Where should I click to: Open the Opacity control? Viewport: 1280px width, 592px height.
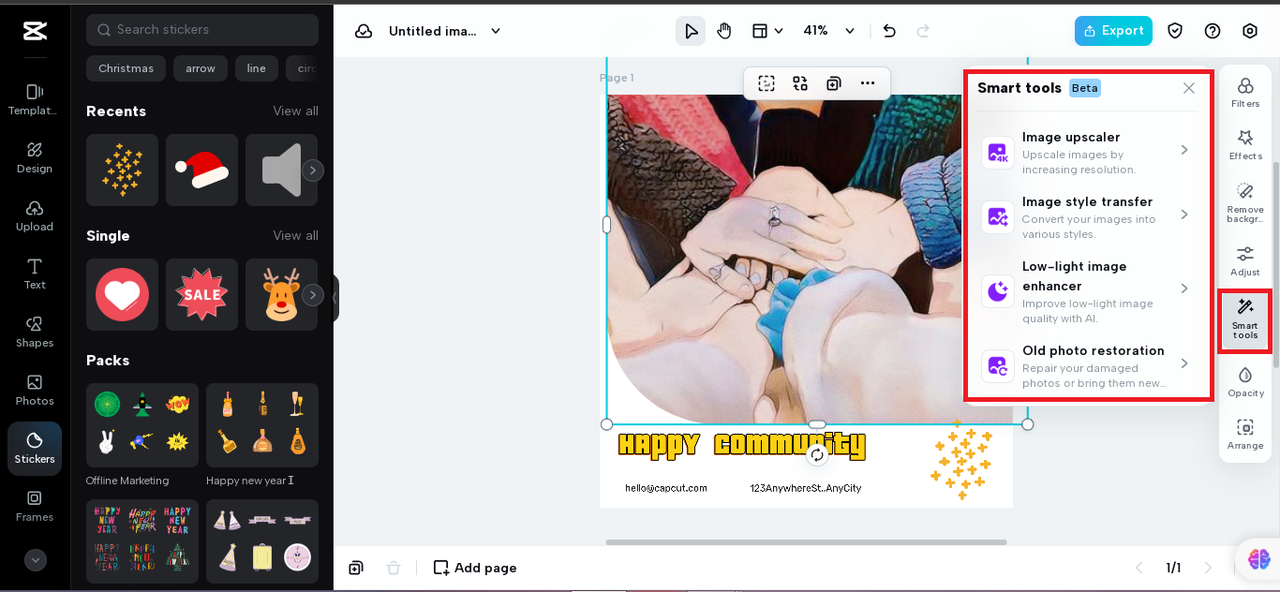pos(1245,381)
